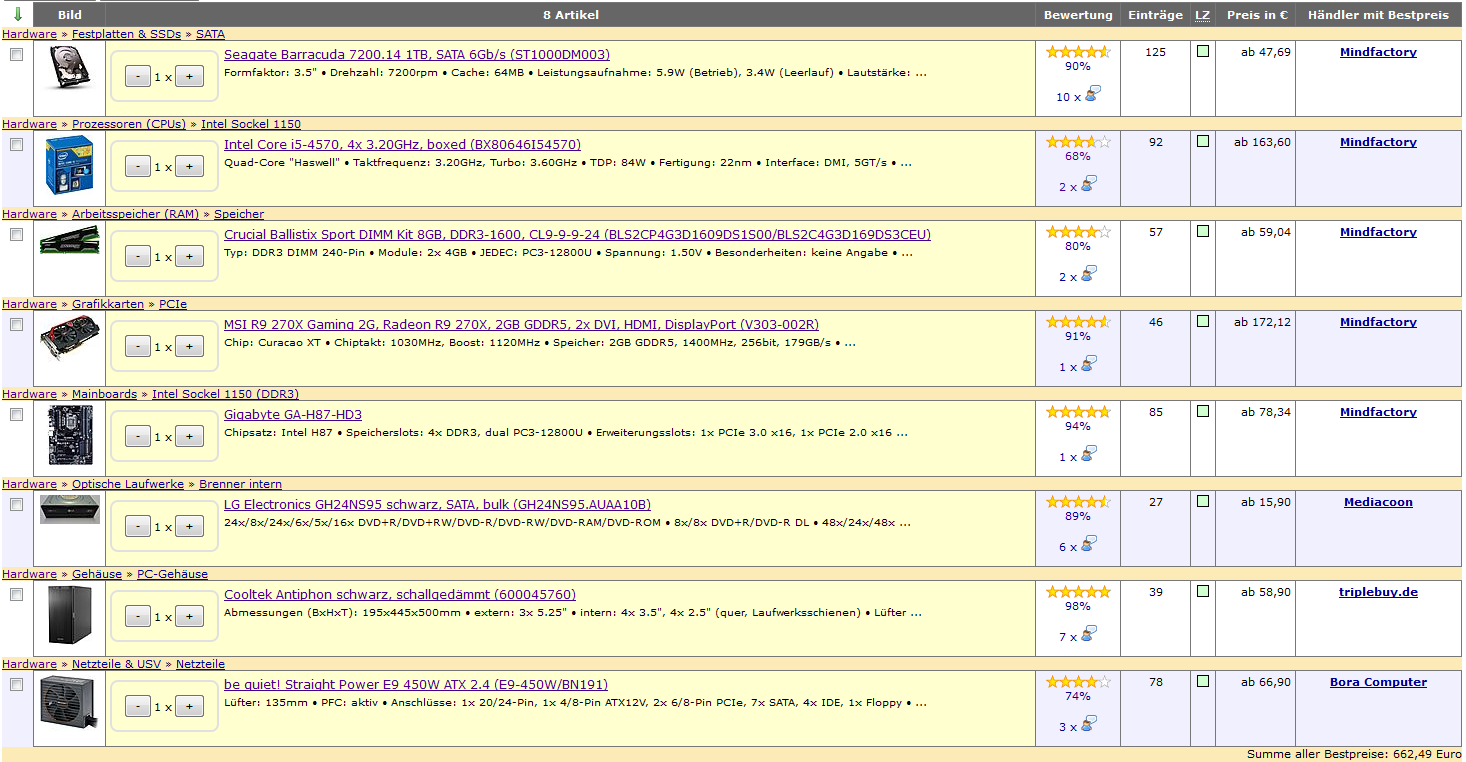
Task: Decrease quantity of Crucial Ballistix RAM
Action: [x=138, y=256]
